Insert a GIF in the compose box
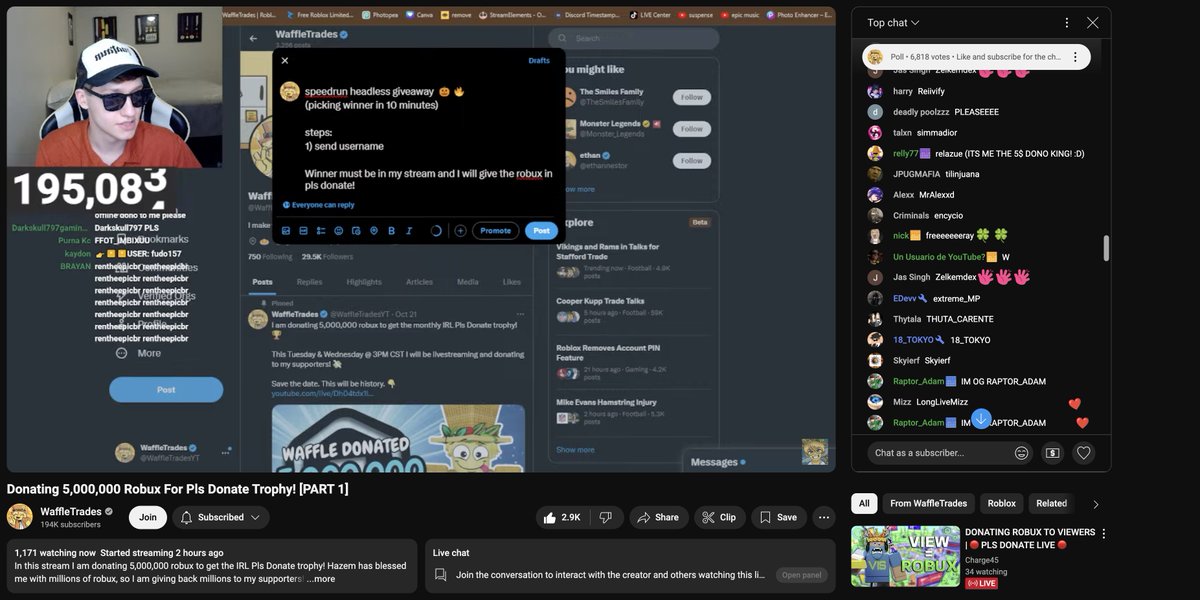 (x=302, y=231)
